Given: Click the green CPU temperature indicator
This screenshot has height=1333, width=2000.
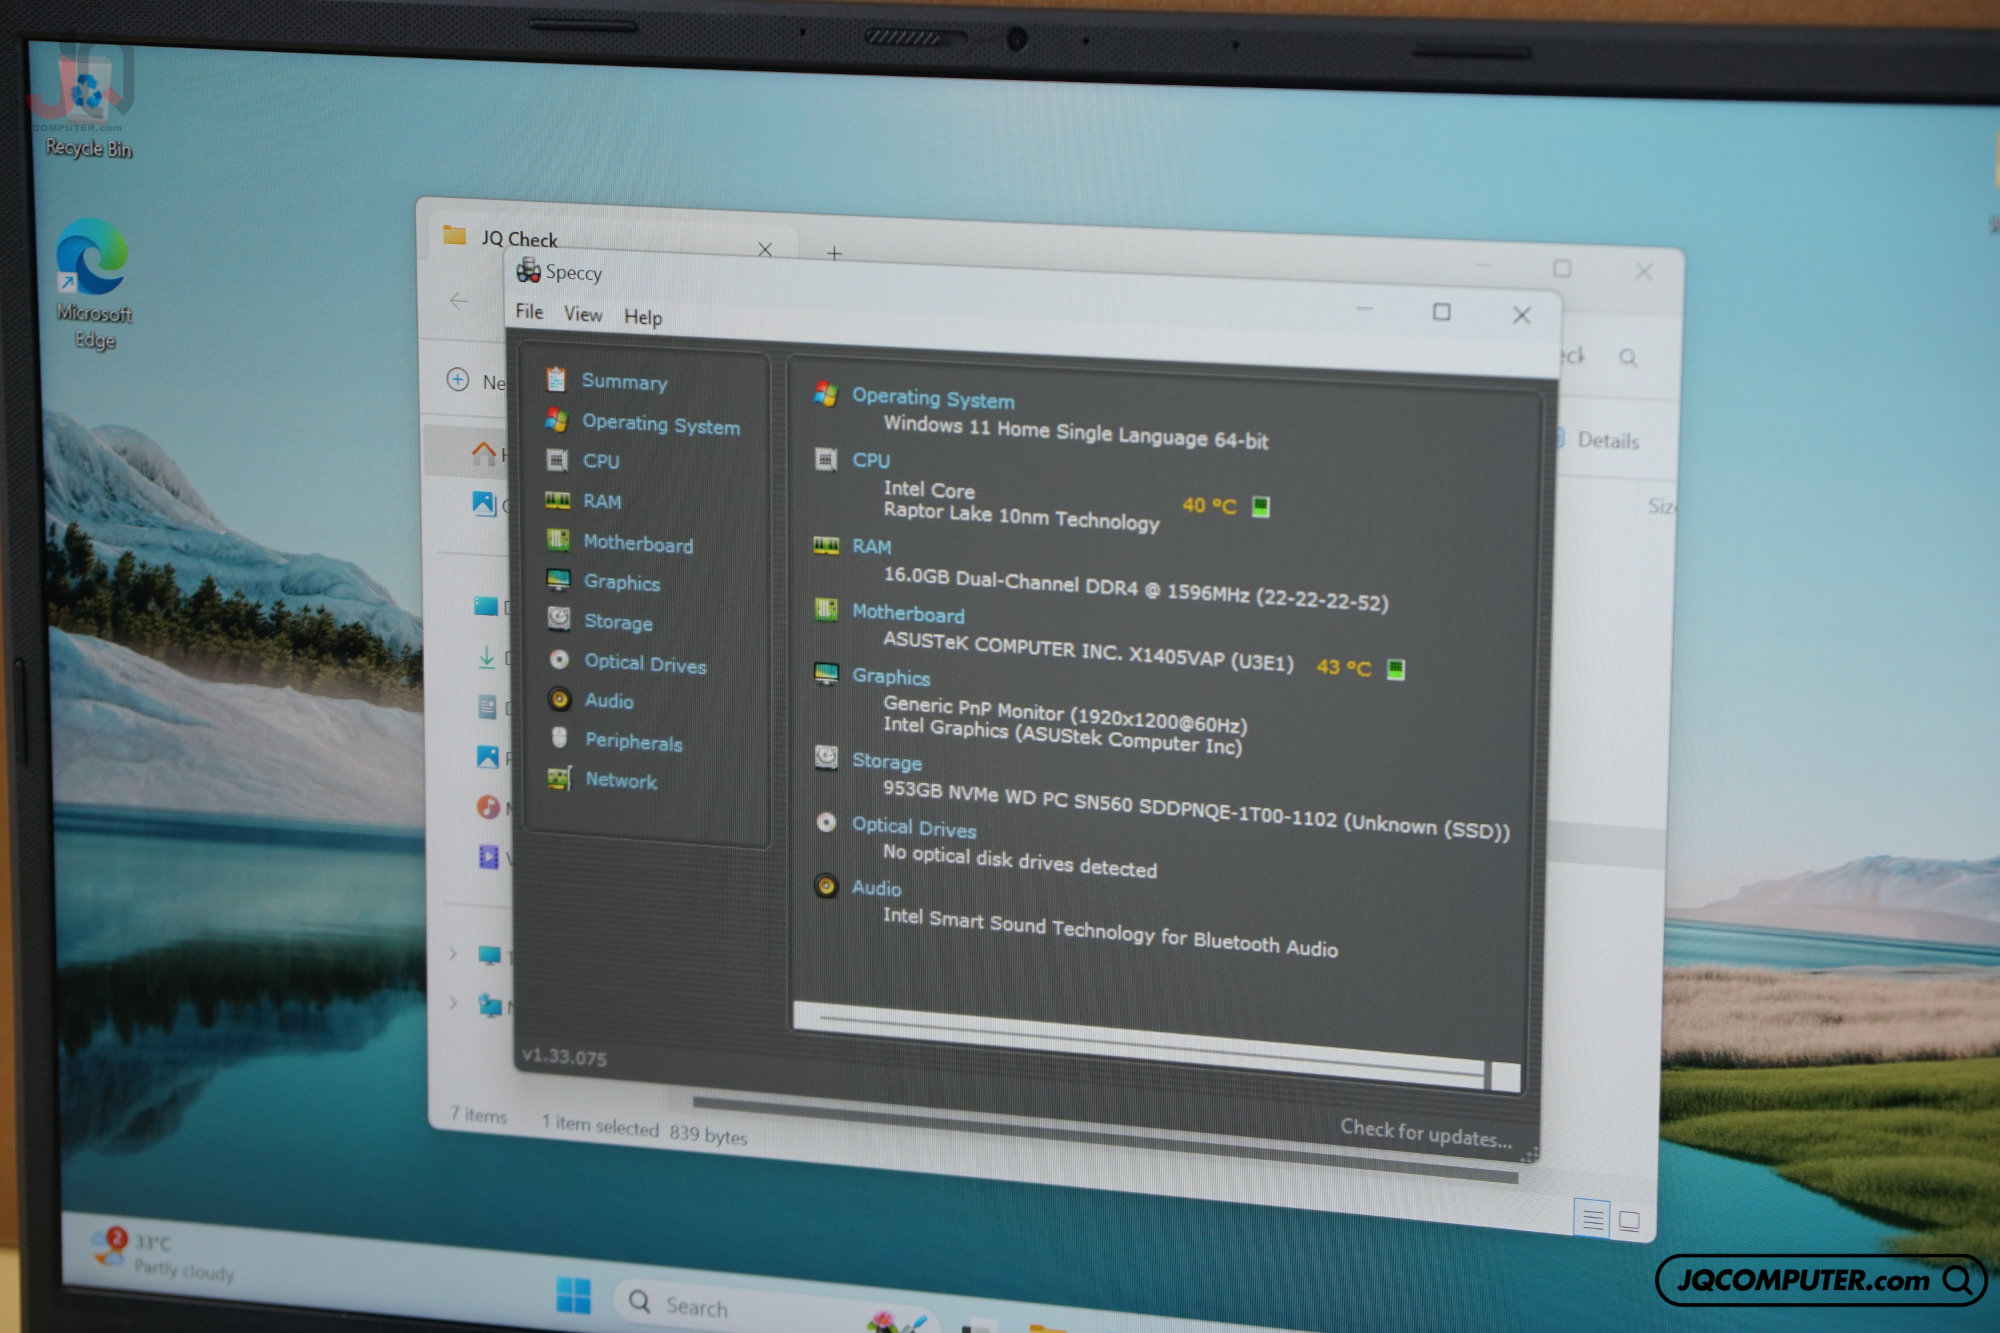Looking at the screenshot, I should (1261, 507).
